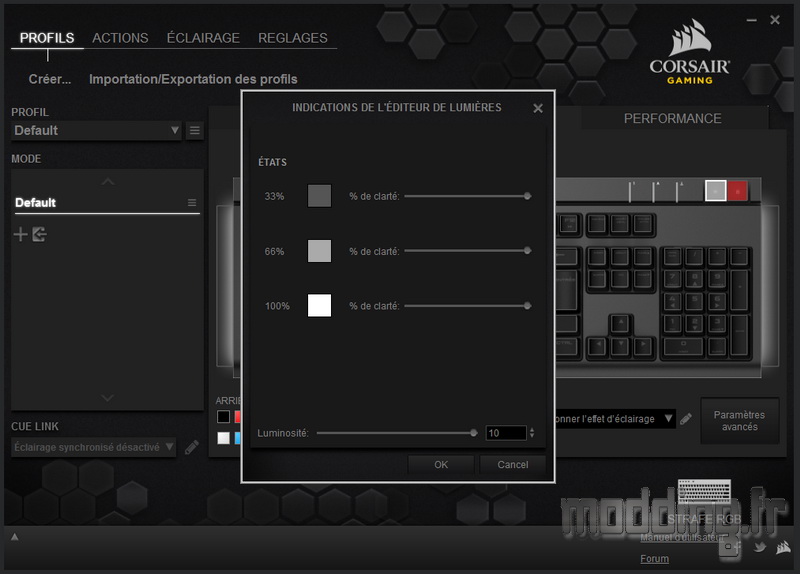The height and width of the screenshot is (574, 800).
Task: Click the Luminosité value field
Action: click(x=506, y=433)
